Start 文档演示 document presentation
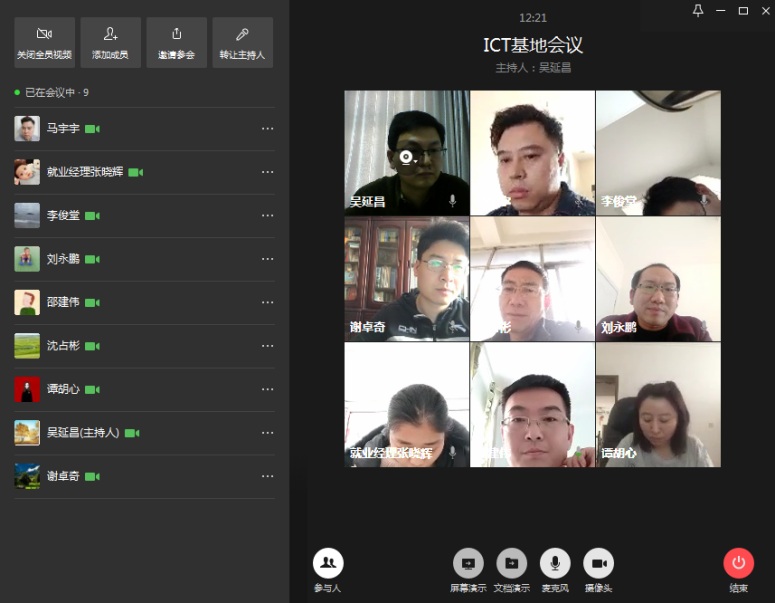 coord(512,565)
